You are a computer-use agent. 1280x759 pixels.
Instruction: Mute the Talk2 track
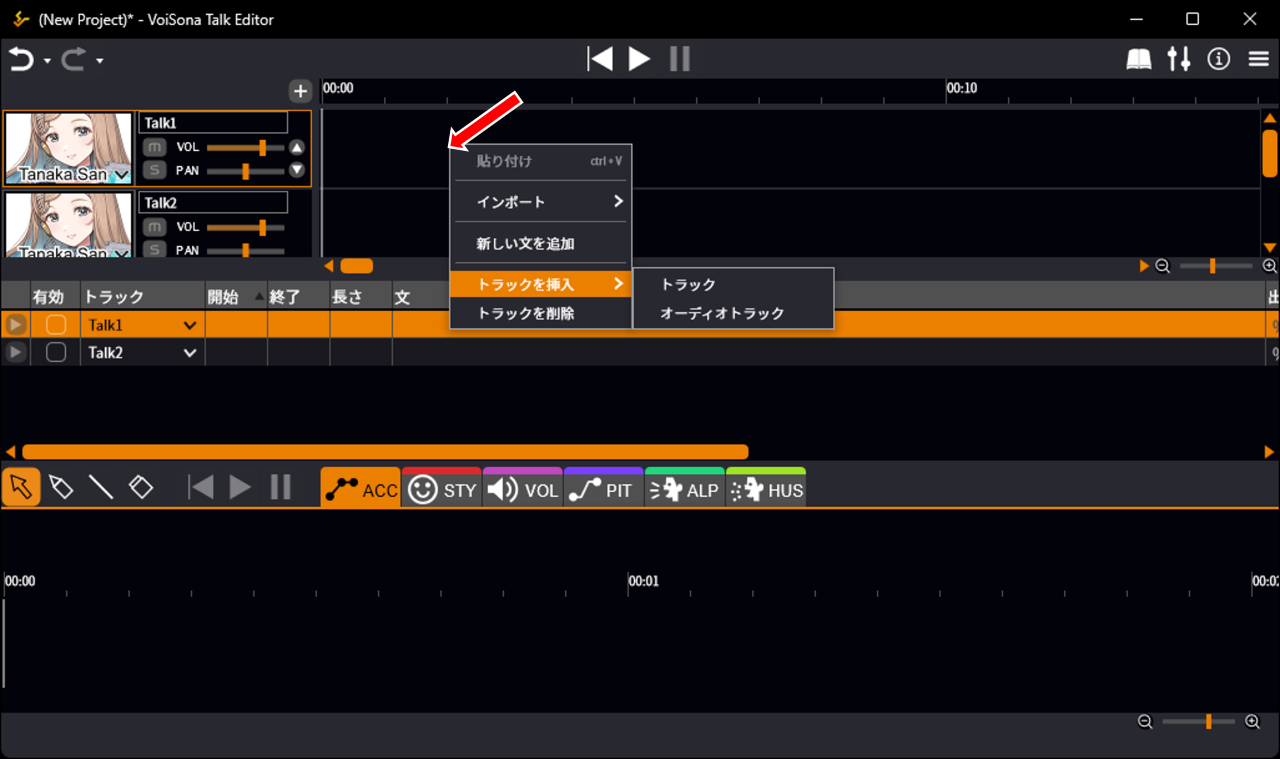(154, 227)
